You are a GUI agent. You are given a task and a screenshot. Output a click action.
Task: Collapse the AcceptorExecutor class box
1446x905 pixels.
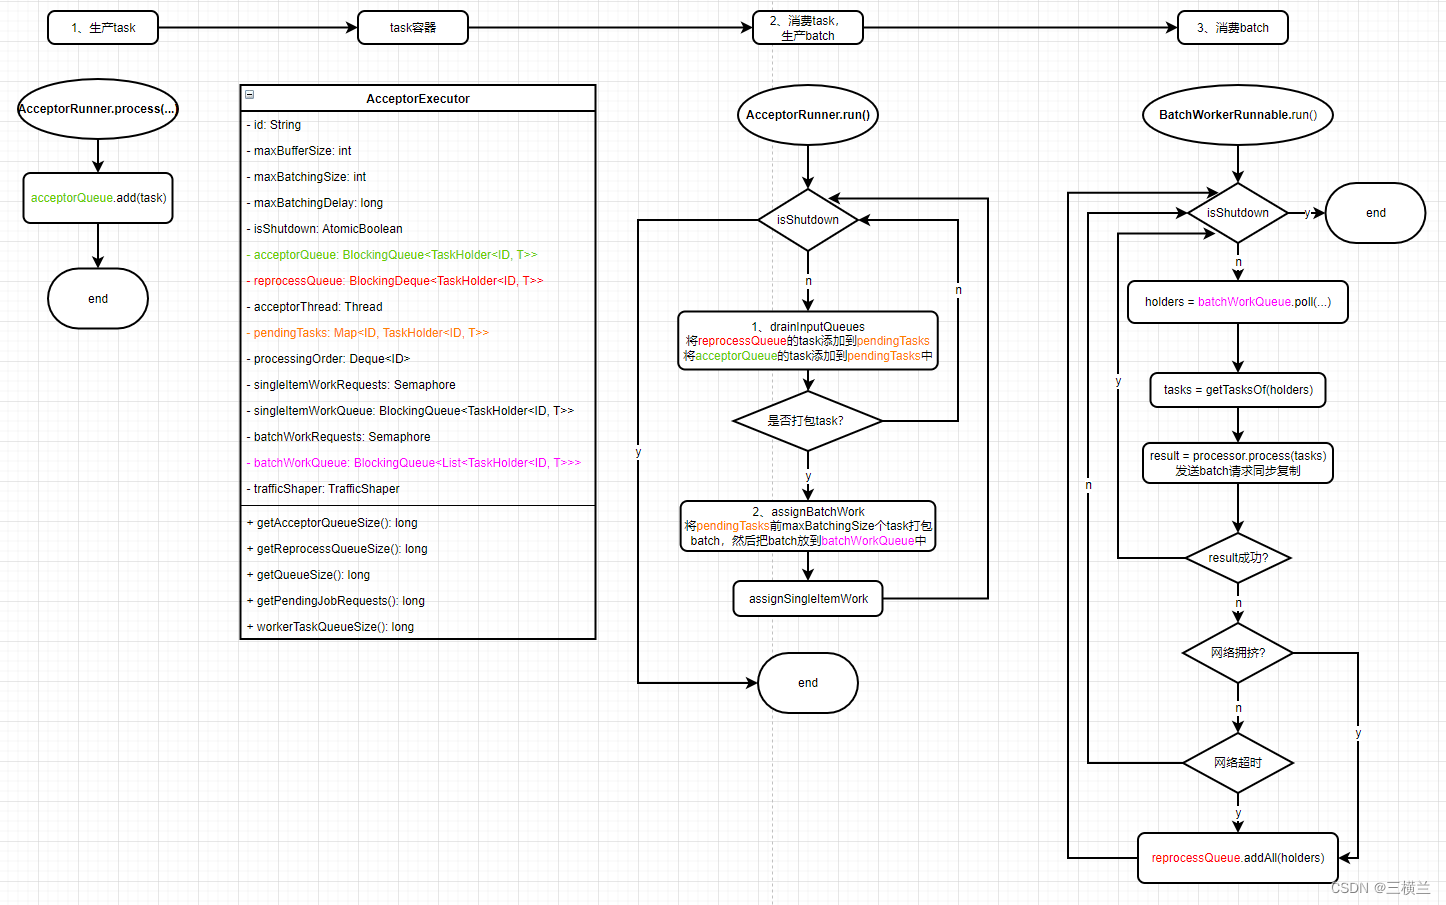tap(250, 95)
